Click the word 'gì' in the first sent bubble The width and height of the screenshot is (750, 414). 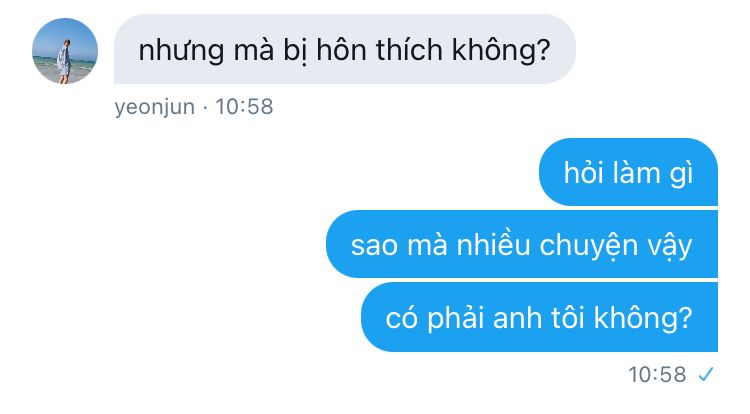pos(681,174)
